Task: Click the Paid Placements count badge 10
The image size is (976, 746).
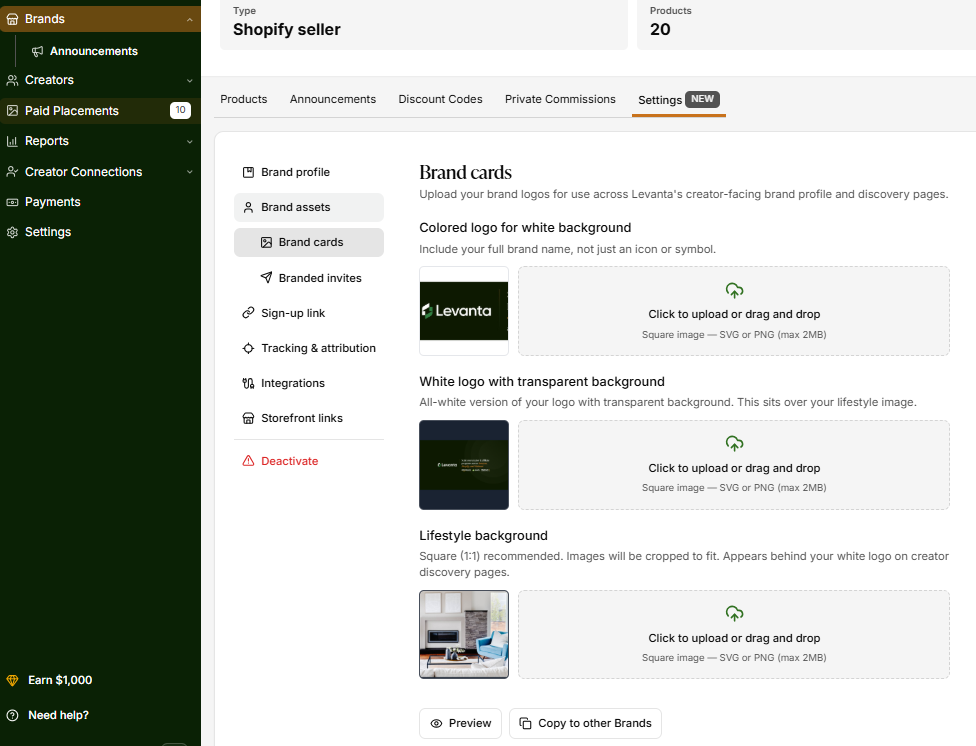Action: click(181, 110)
